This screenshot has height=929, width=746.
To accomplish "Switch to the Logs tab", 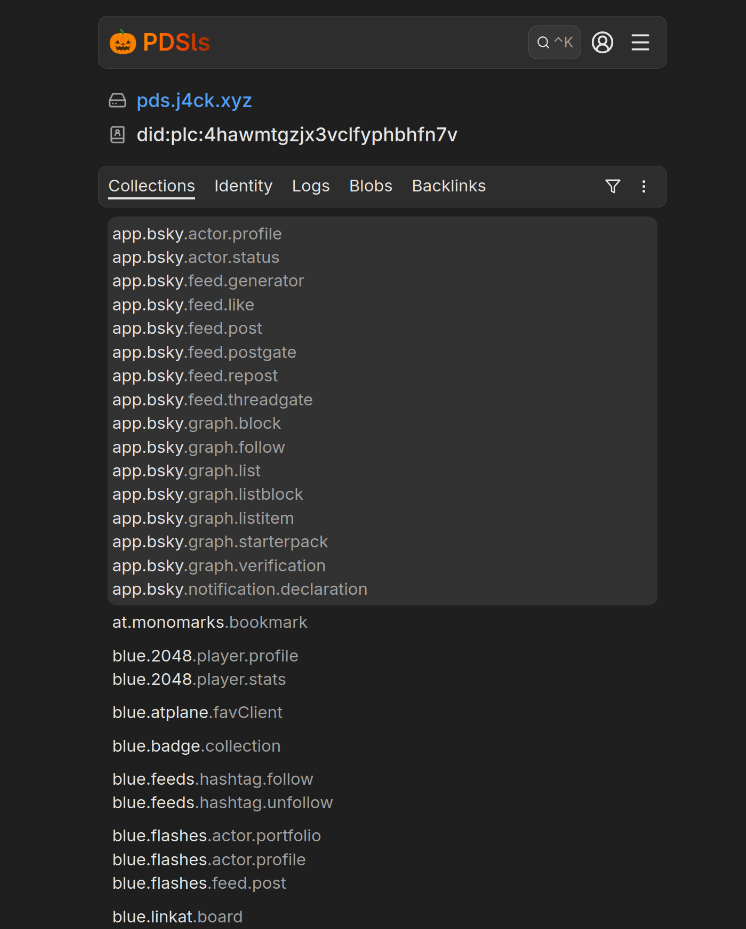I will pyautogui.click(x=311, y=186).
